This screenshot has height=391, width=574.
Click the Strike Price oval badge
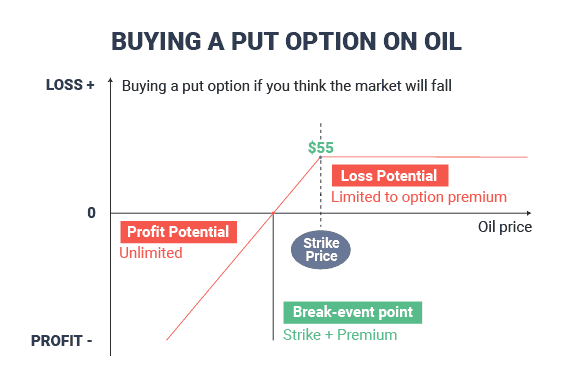321,250
